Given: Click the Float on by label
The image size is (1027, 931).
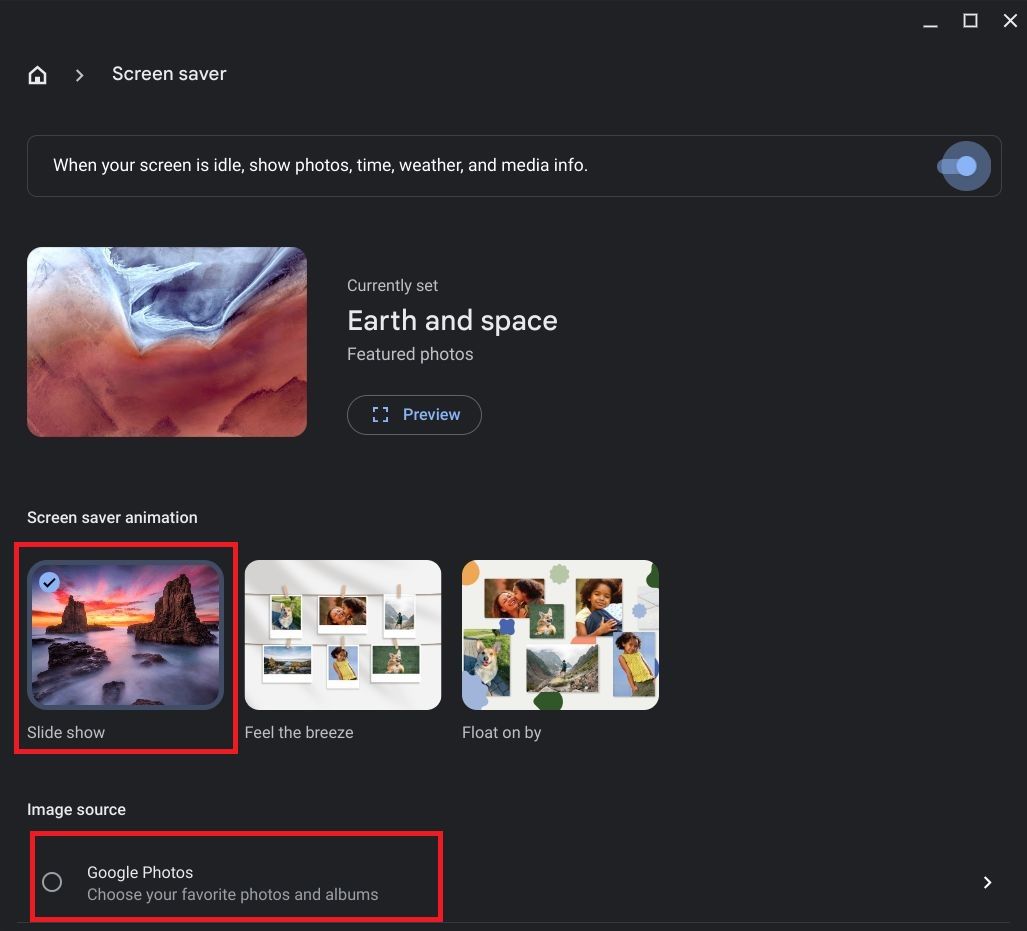Looking at the screenshot, I should [x=501, y=732].
